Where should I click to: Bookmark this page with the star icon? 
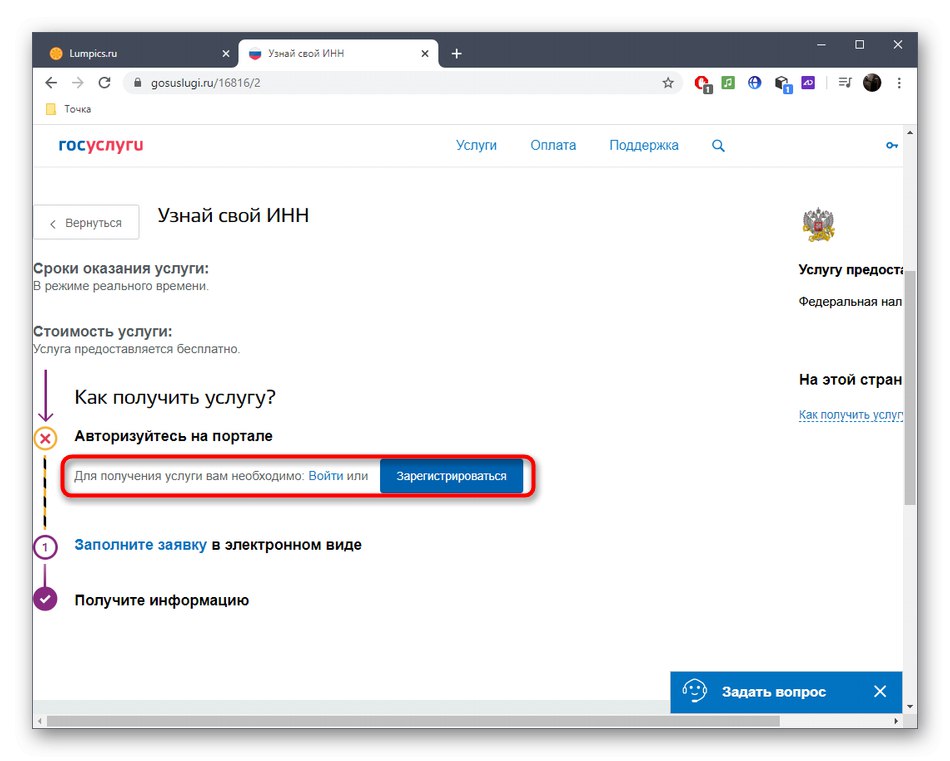coord(668,83)
